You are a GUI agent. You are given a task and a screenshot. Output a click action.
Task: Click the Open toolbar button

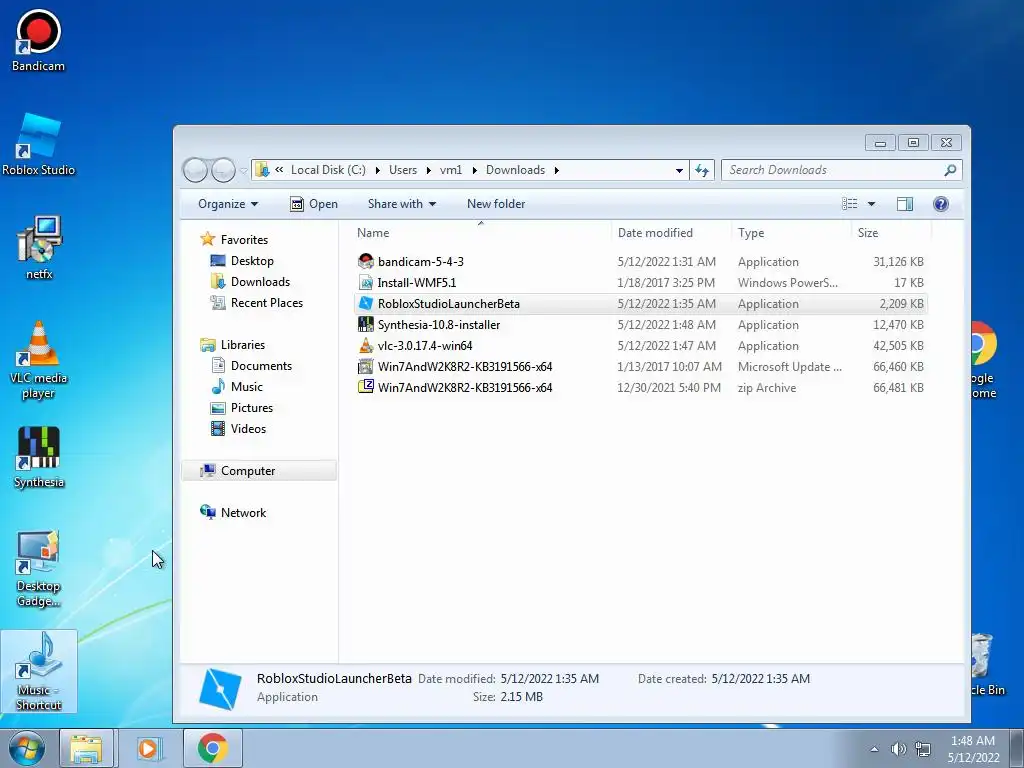(314, 204)
